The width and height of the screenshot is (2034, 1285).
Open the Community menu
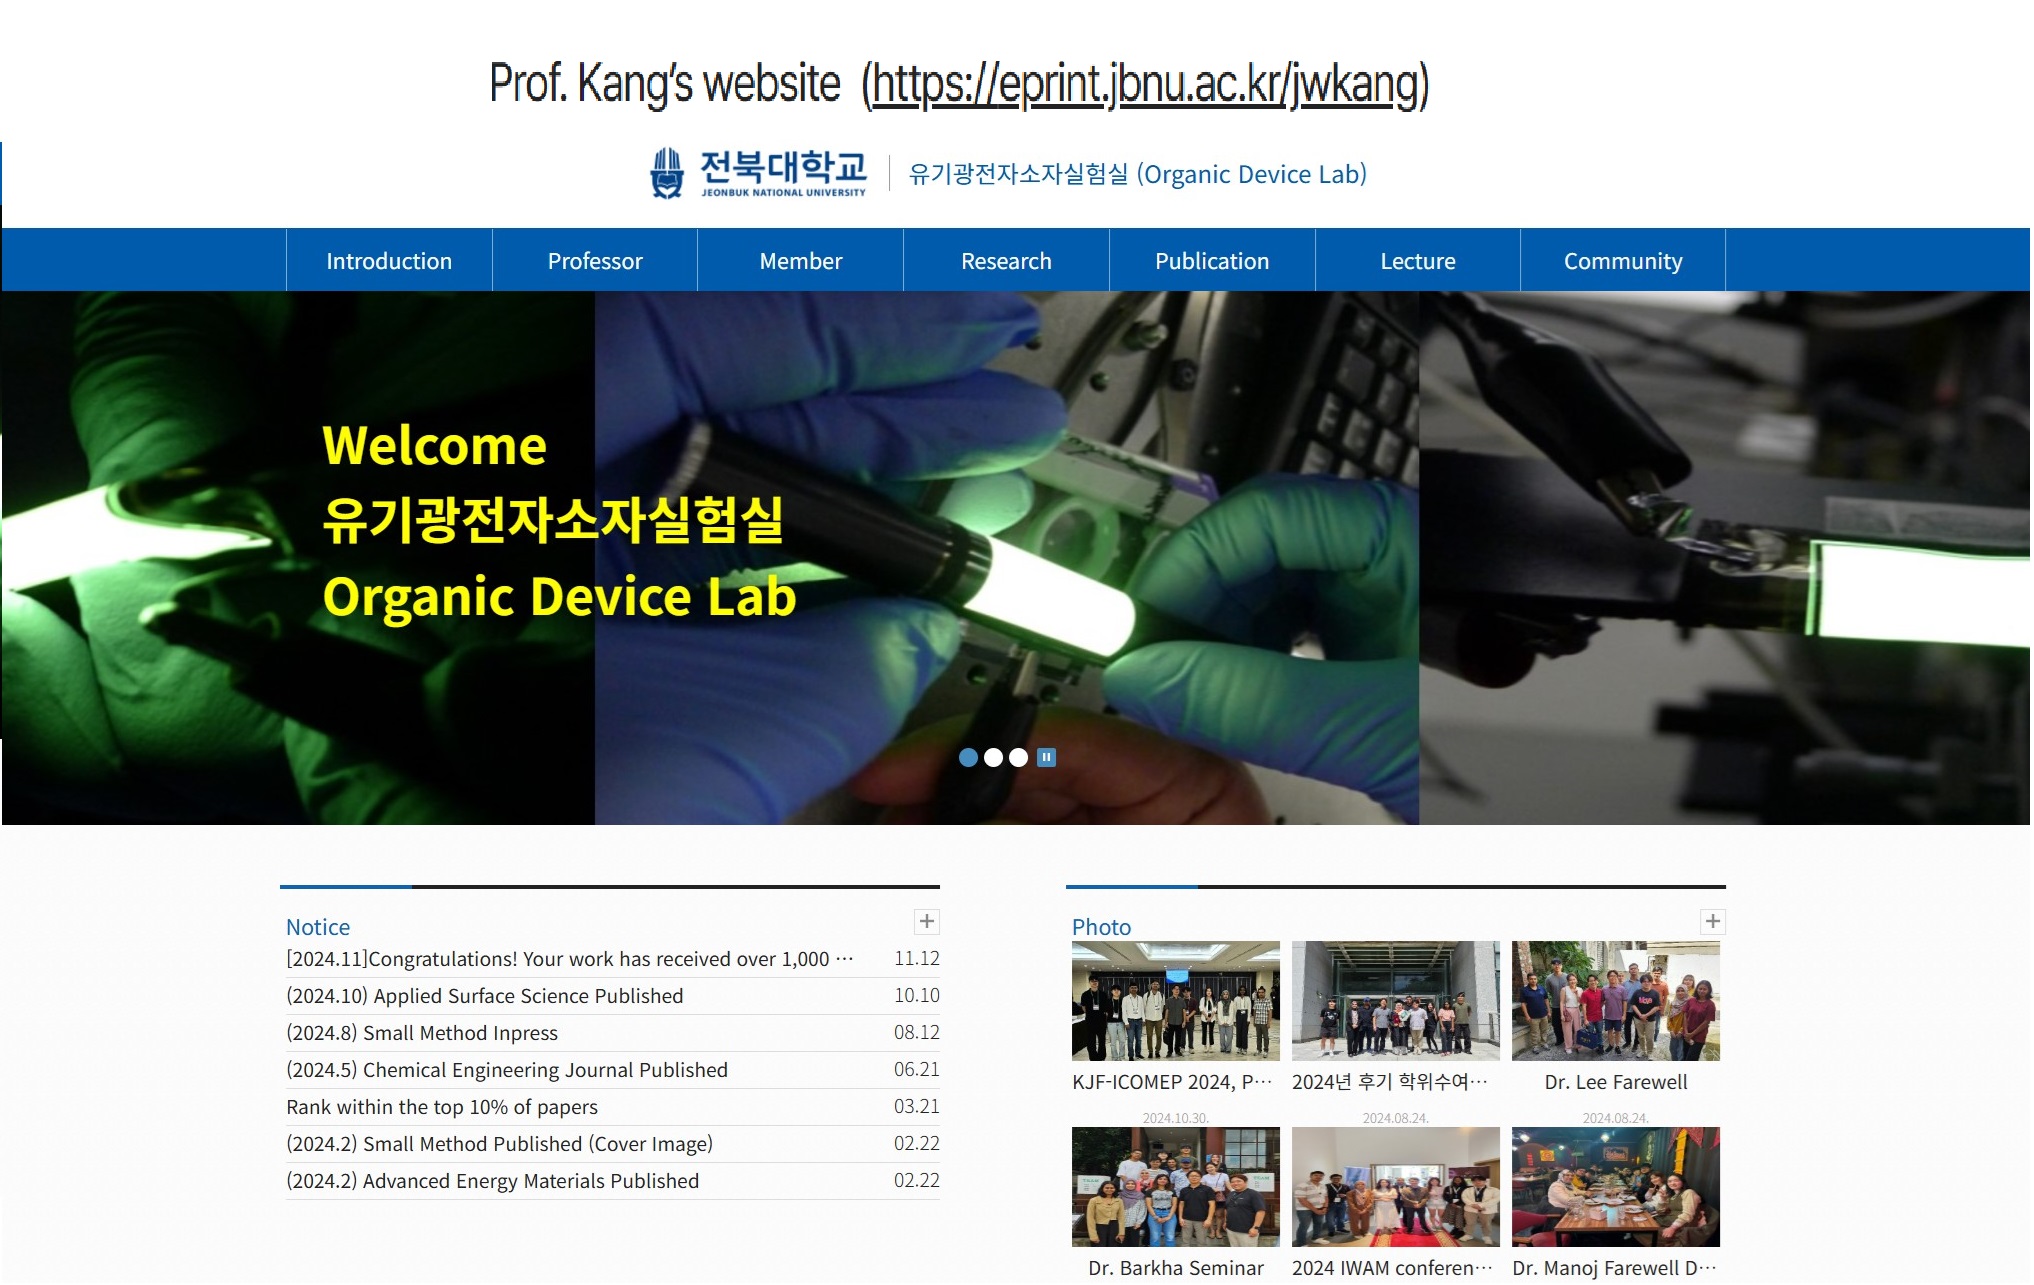point(1623,261)
